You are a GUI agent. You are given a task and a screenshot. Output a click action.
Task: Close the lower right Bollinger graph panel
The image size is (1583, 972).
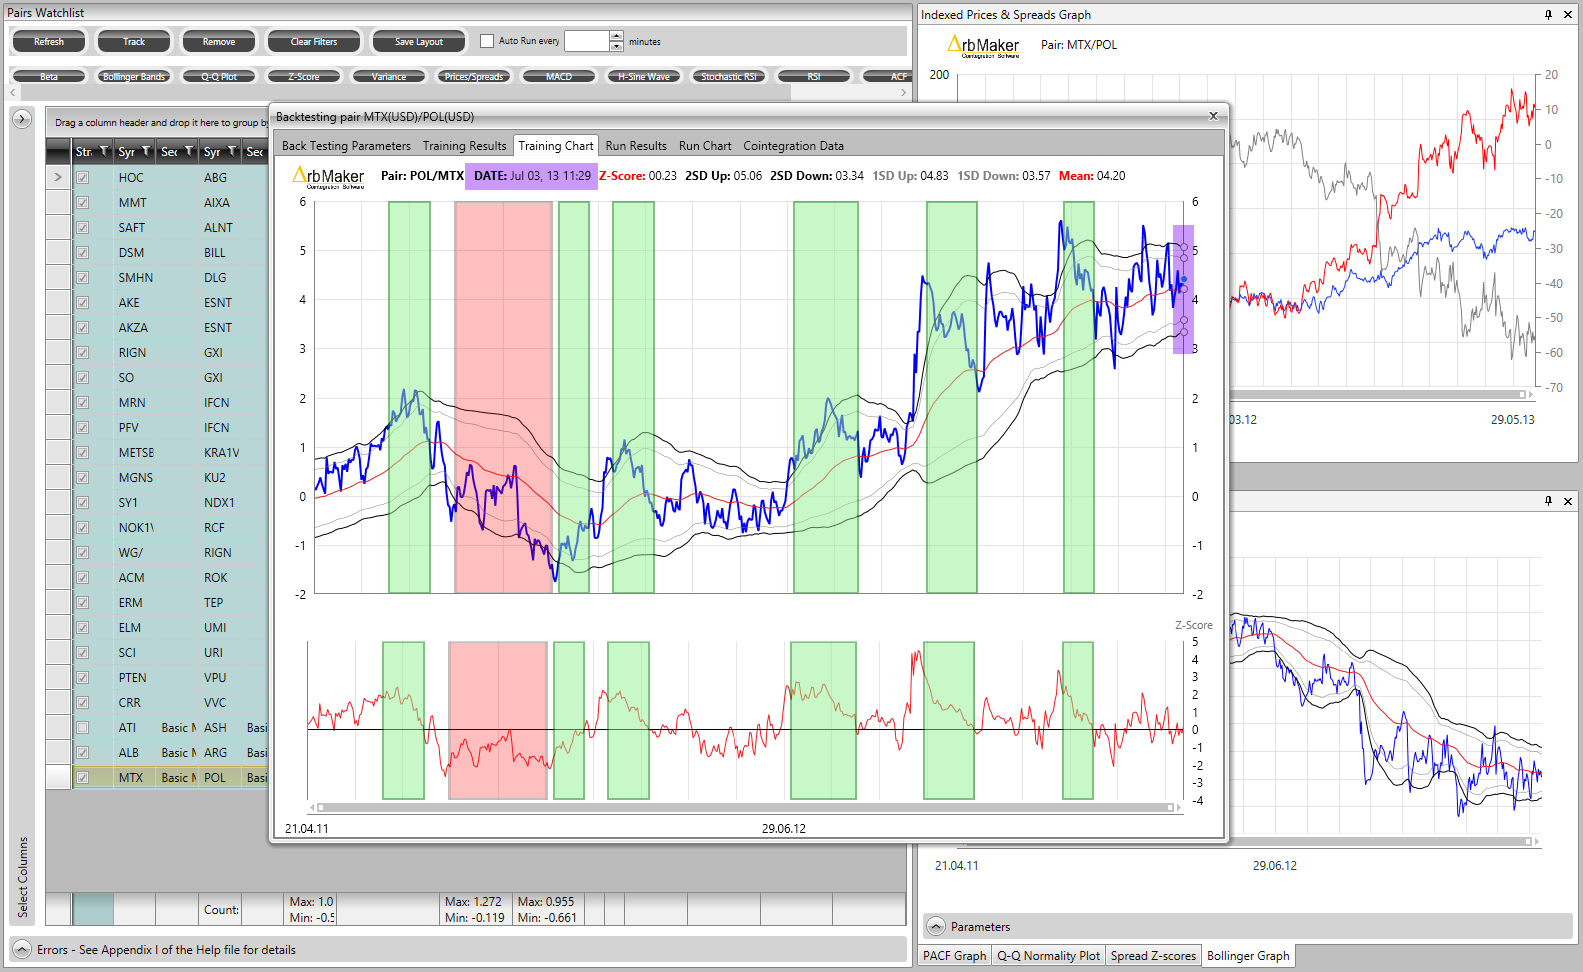coord(1568,501)
